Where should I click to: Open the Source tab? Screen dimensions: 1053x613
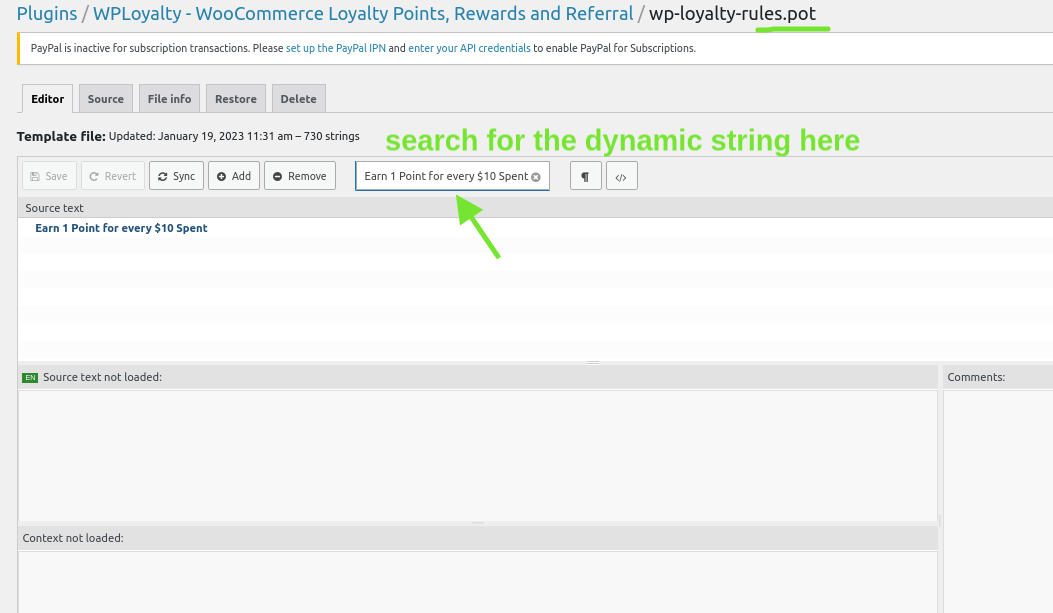[105, 99]
